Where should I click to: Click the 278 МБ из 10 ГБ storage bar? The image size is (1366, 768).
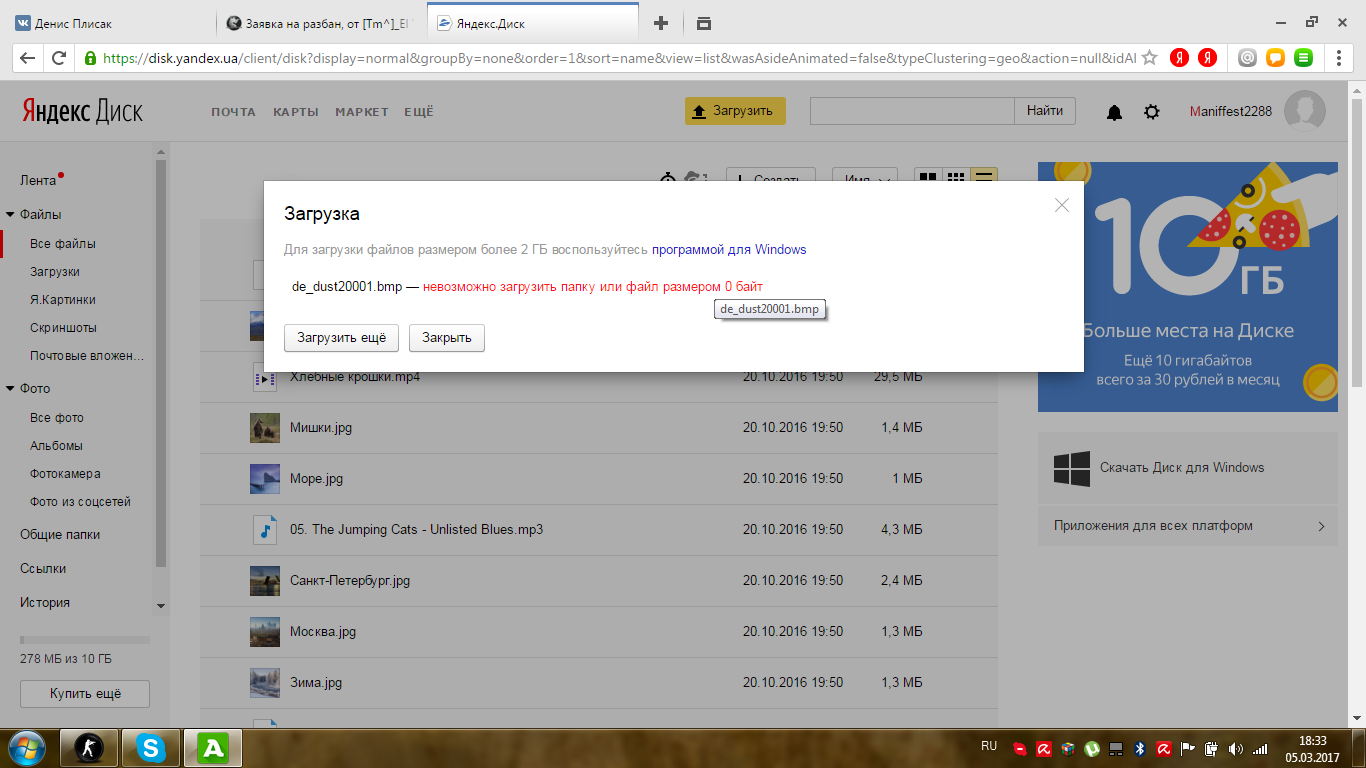pos(85,640)
